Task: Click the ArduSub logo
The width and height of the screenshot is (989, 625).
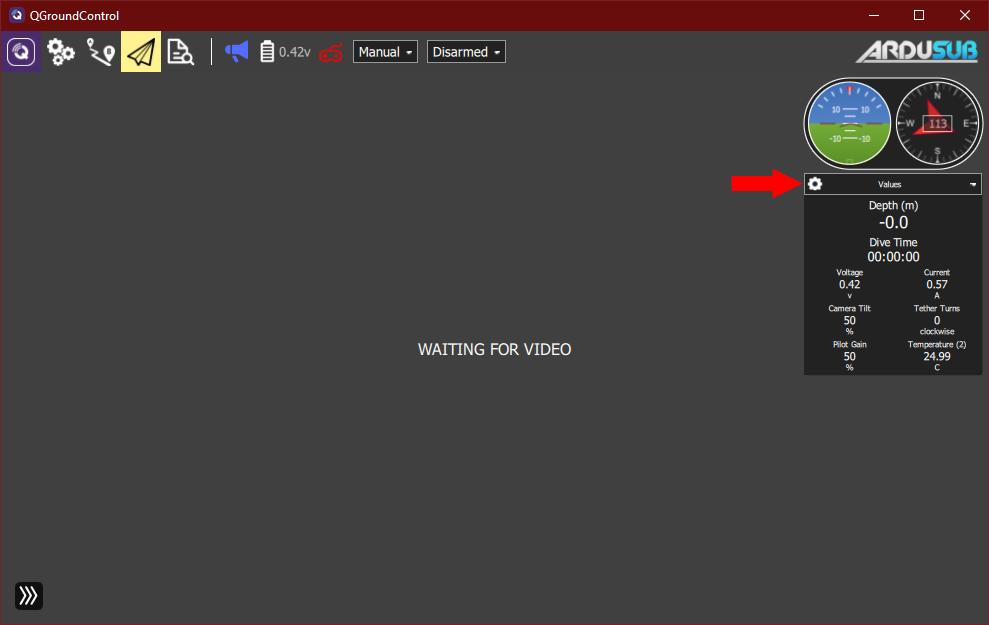Action: pyautogui.click(x=916, y=52)
